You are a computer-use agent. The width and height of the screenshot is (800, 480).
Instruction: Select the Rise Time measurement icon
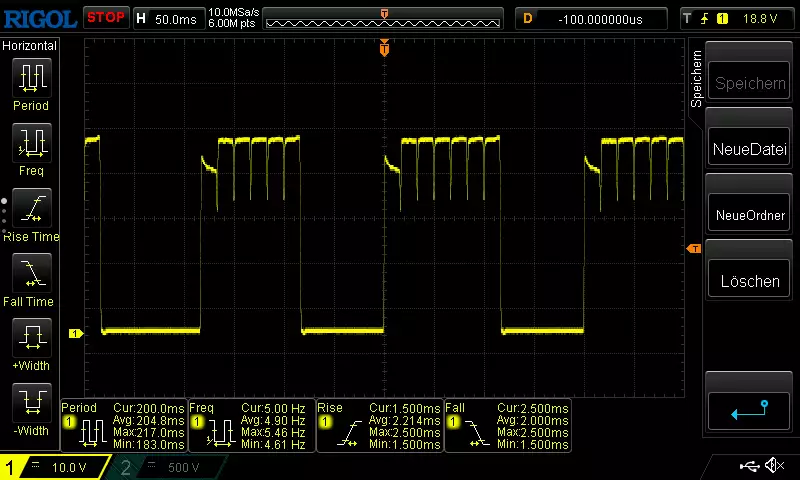(30, 208)
